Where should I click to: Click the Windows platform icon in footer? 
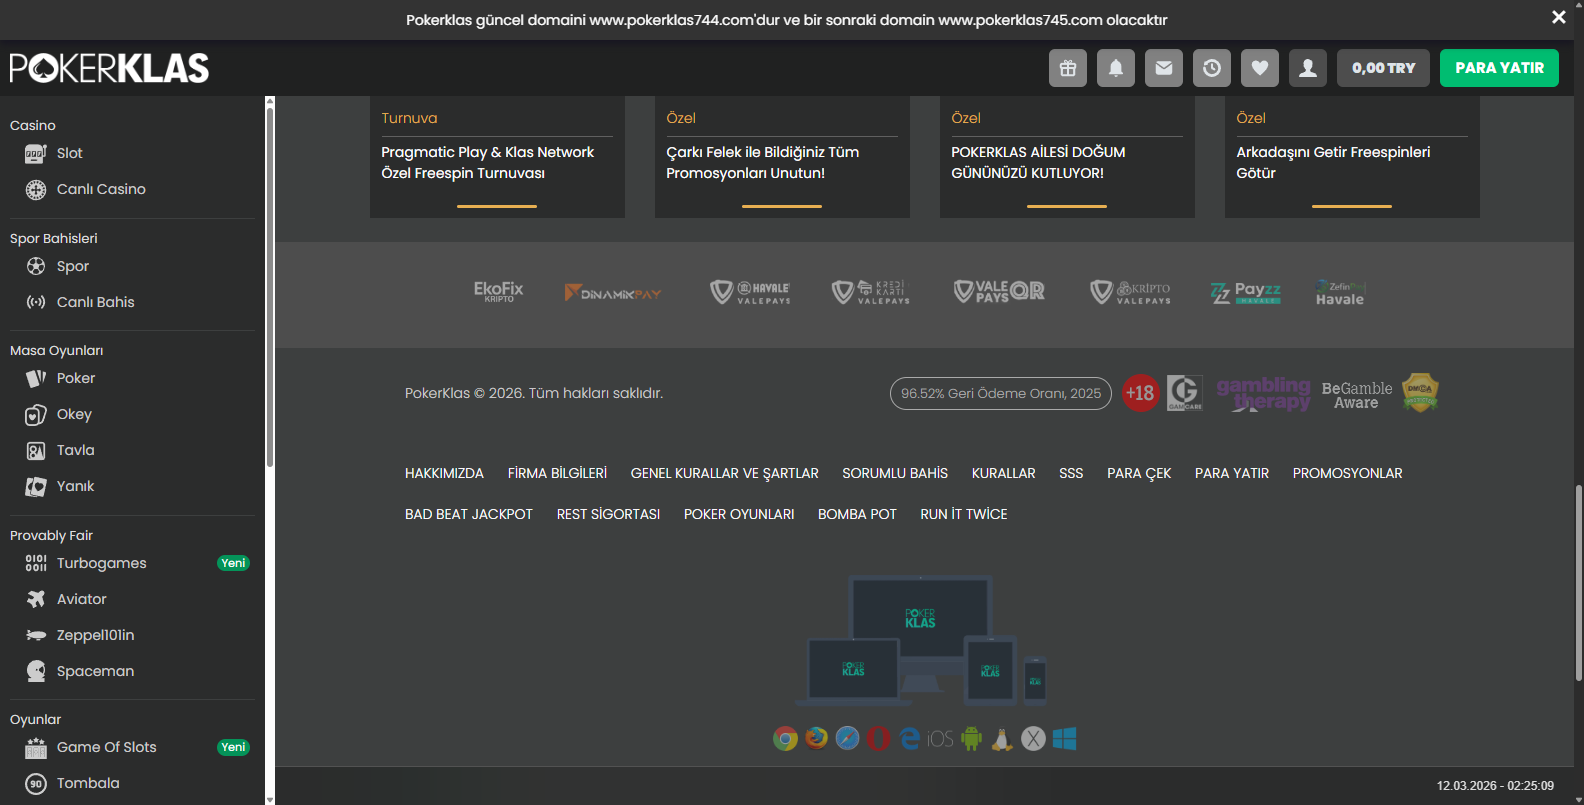[1064, 739]
